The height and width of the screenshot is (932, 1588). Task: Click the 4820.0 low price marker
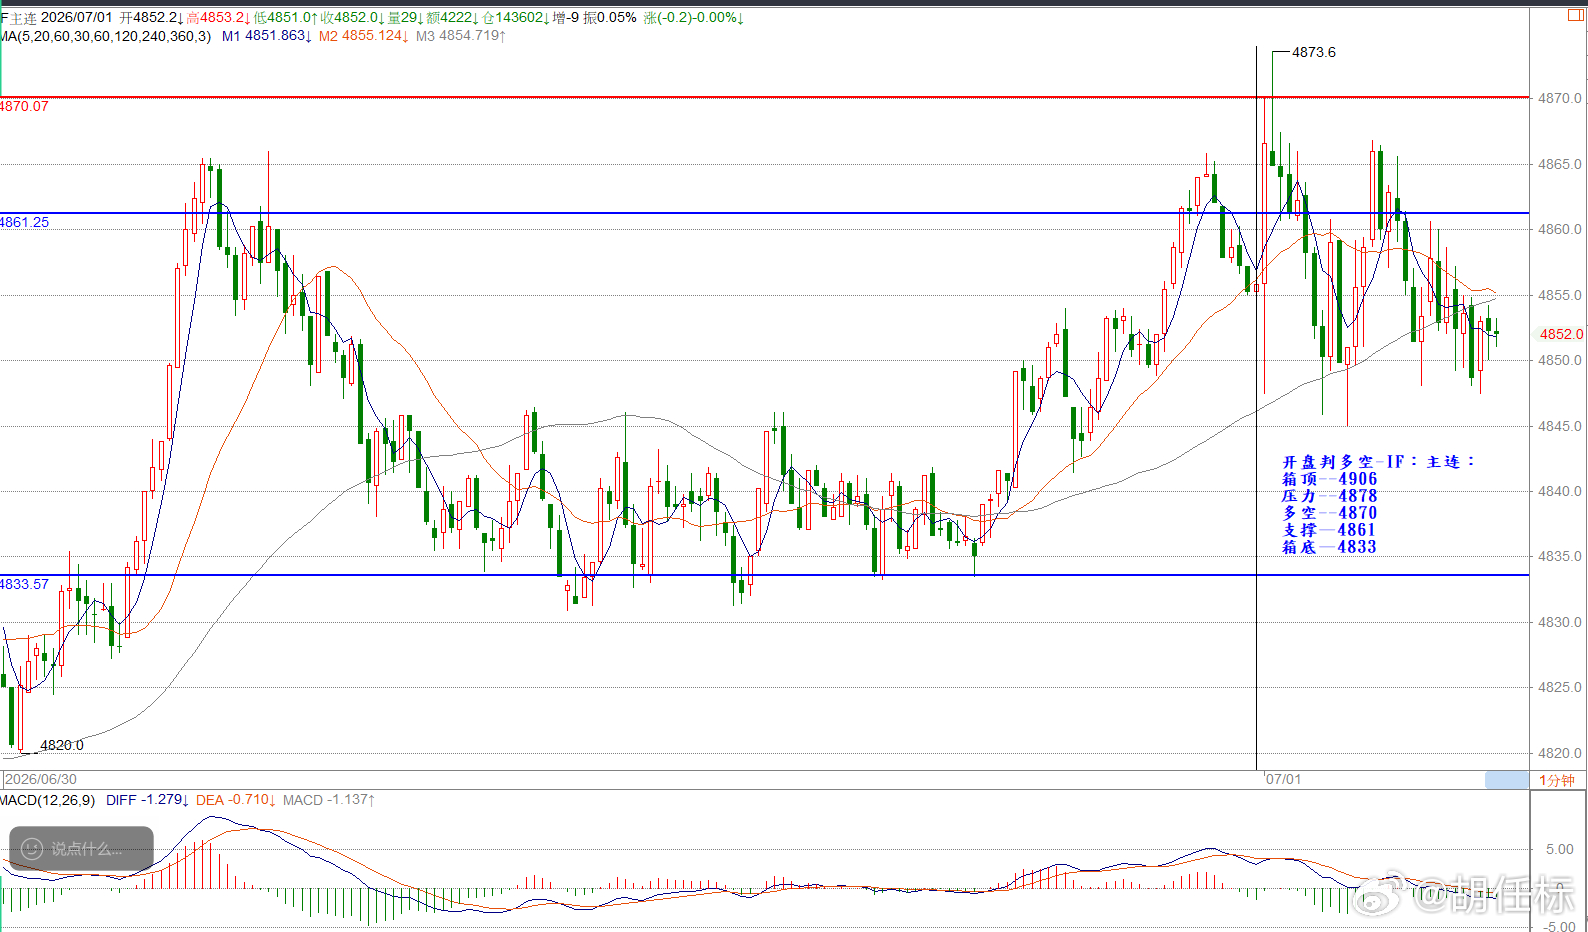tap(61, 745)
